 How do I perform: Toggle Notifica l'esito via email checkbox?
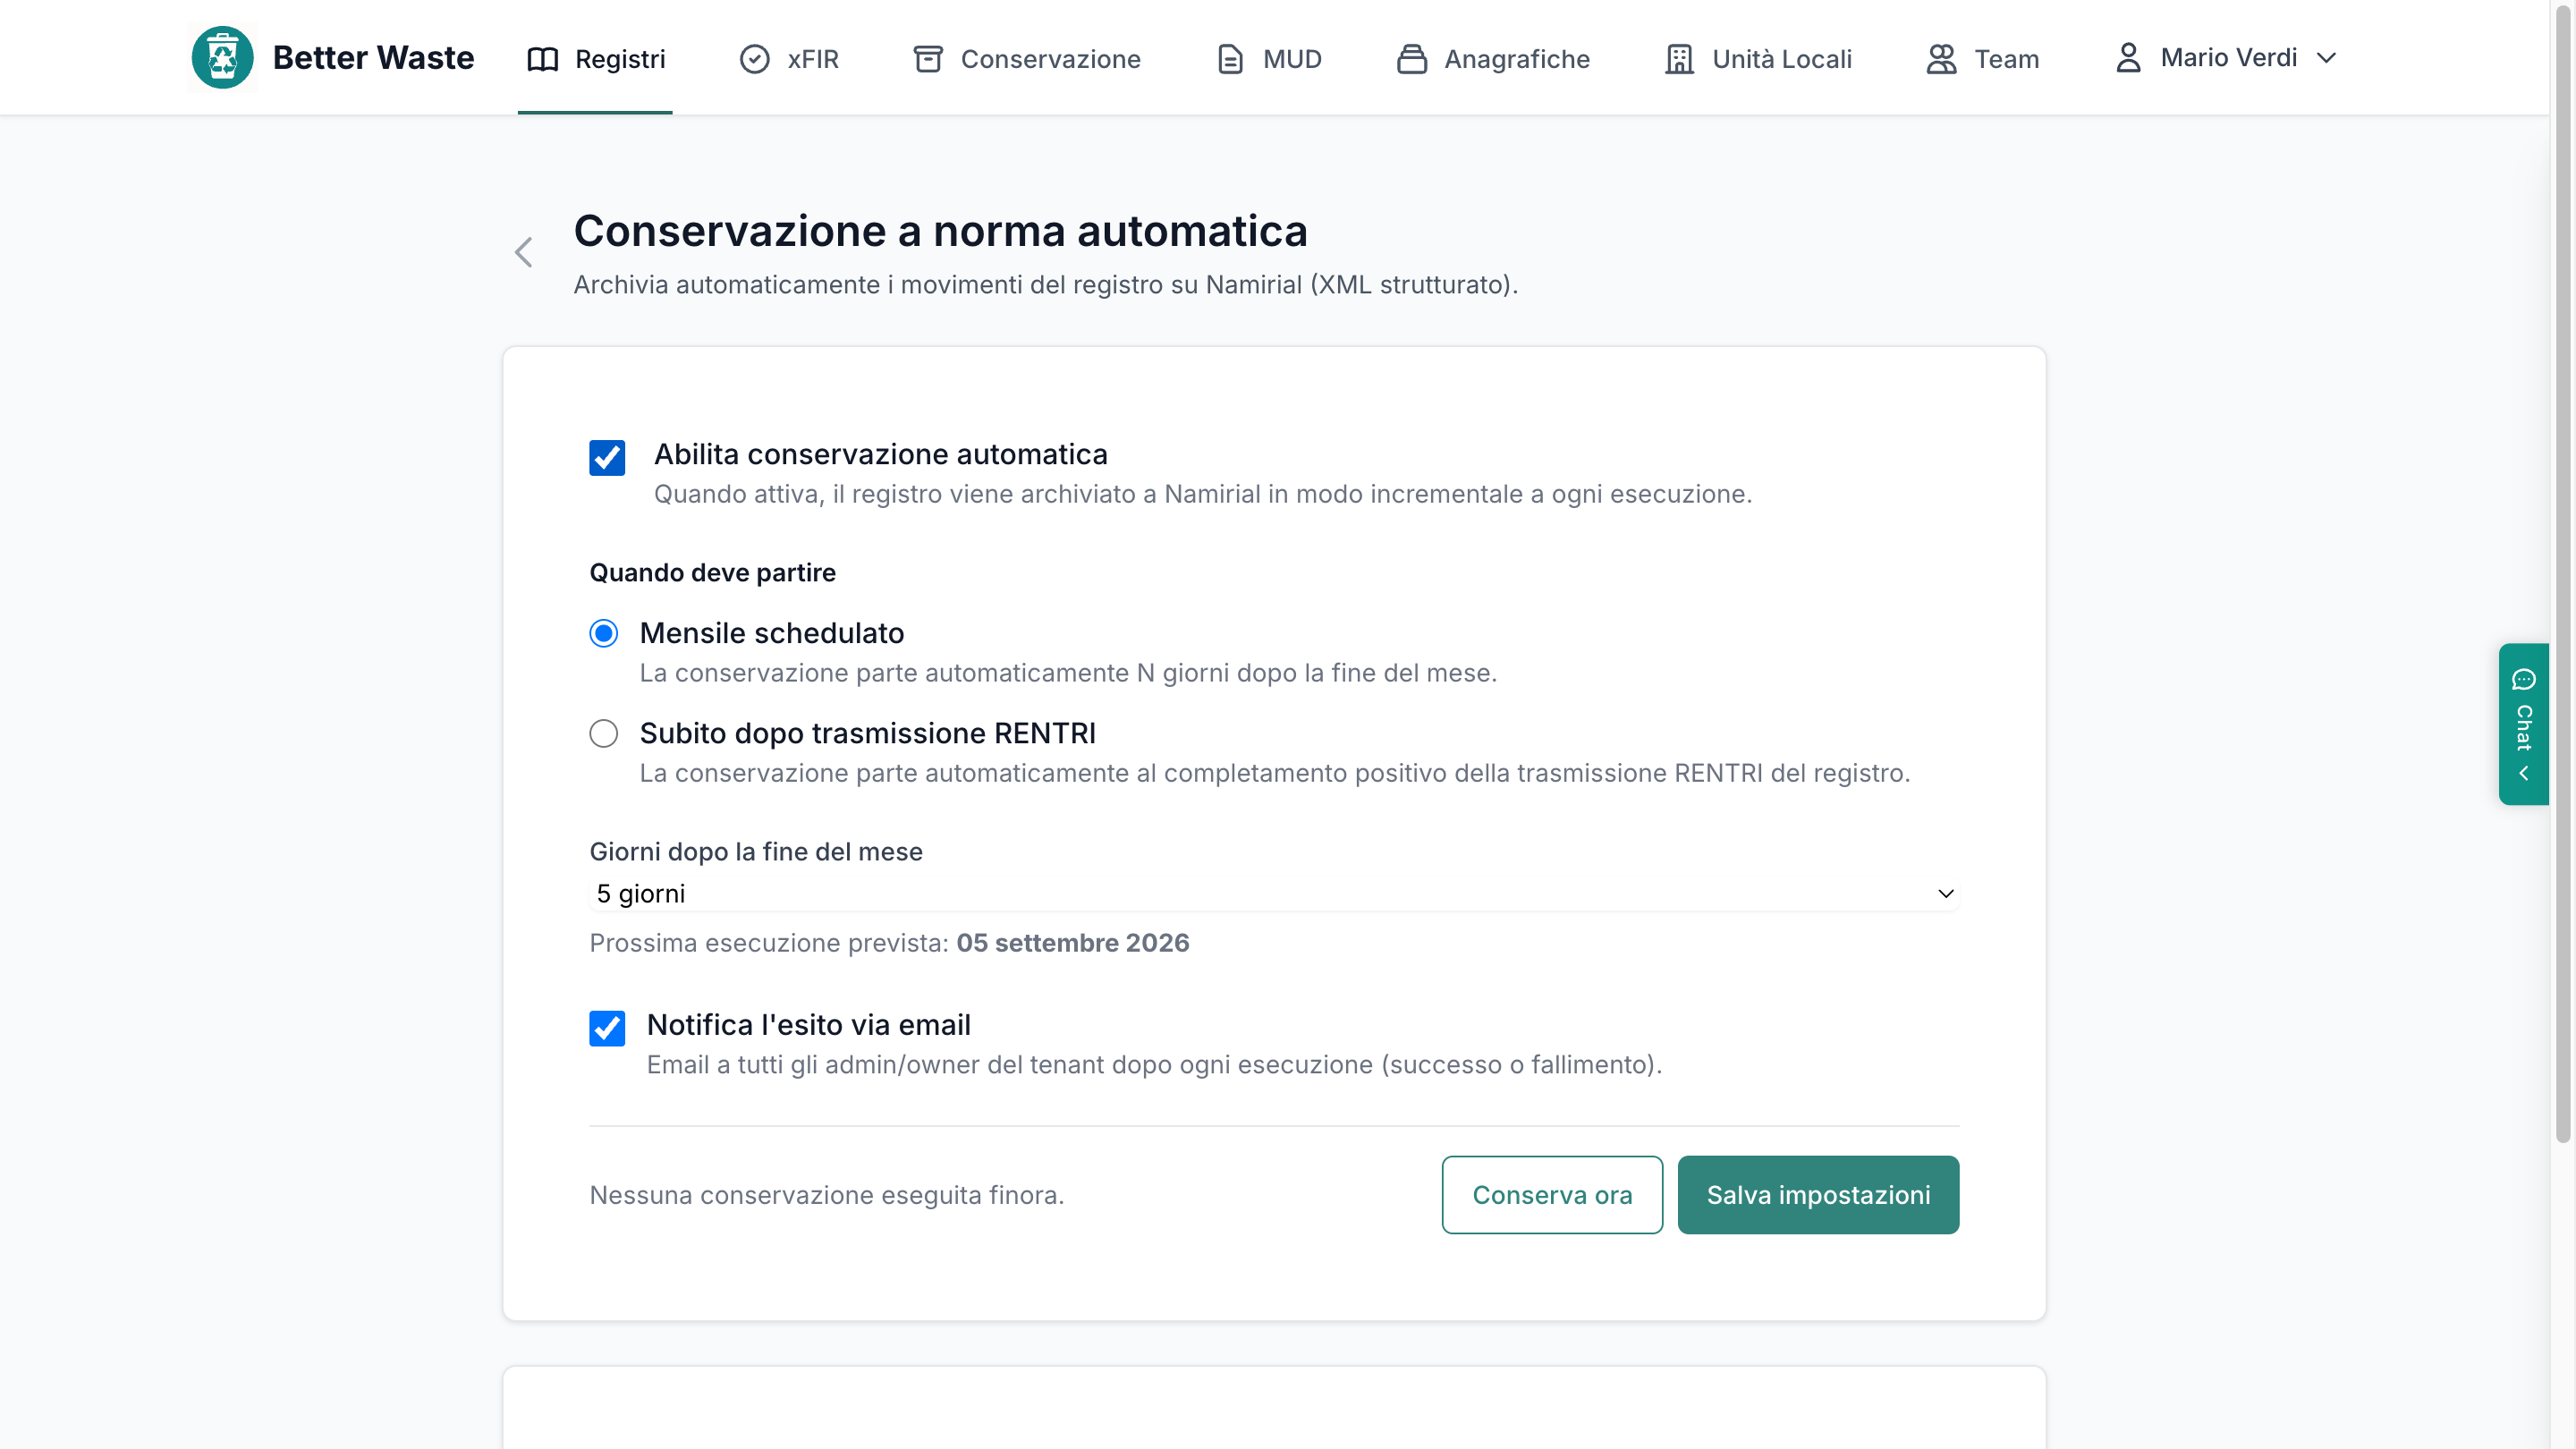pos(607,1028)
